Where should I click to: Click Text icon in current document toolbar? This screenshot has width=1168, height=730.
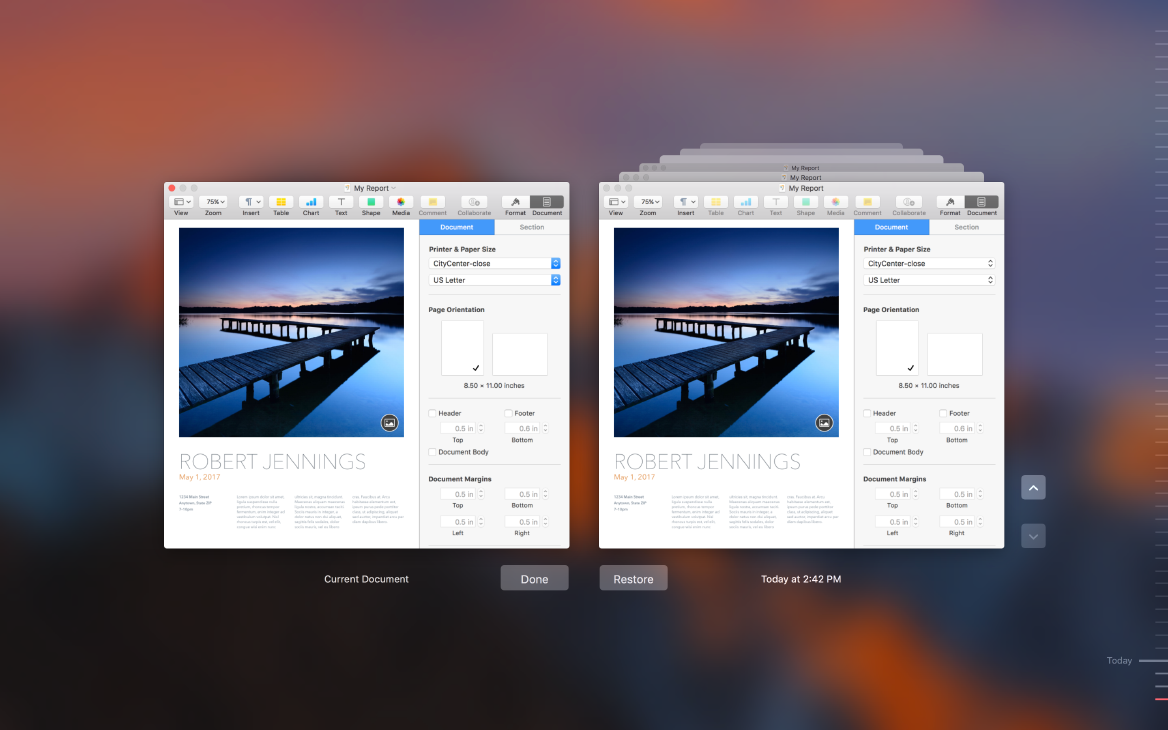341,202
